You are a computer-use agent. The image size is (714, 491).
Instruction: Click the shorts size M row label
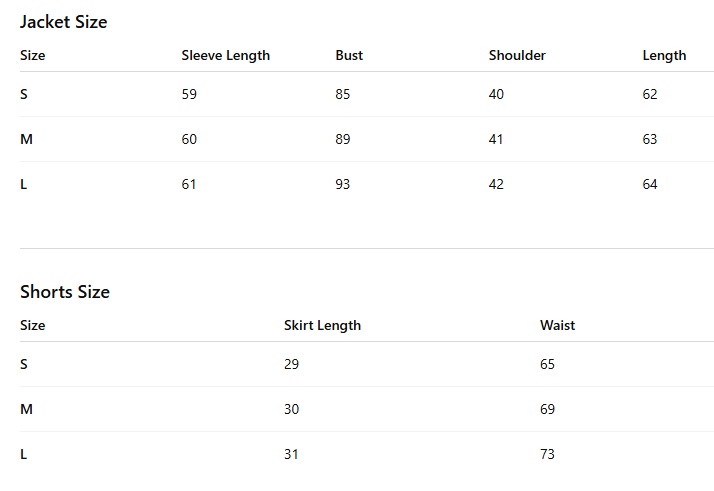point(26,409)
